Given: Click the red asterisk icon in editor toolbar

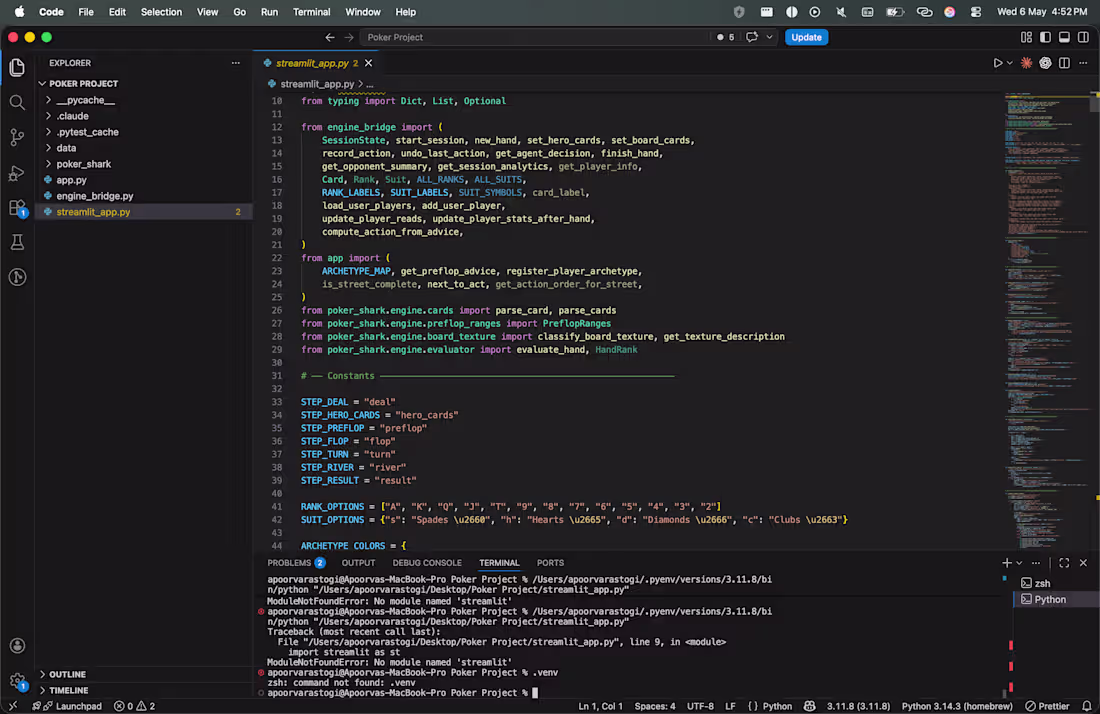Looking at the screenshot, I should tap(1026, 63).
